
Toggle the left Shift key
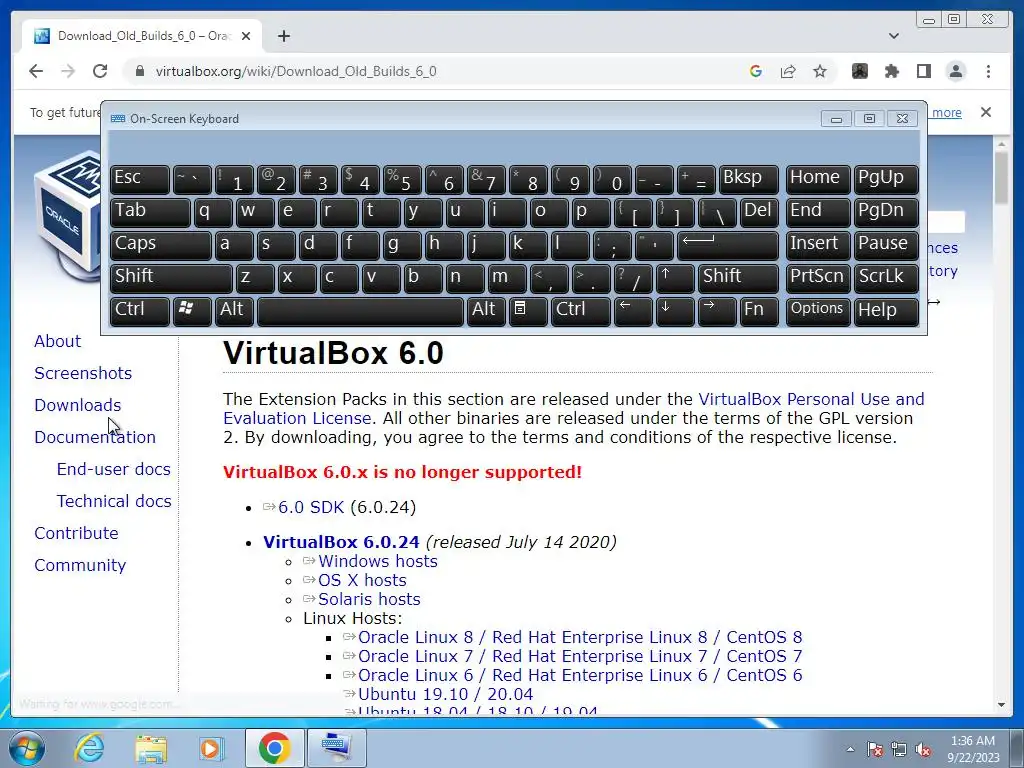click(x=171, y=278)
